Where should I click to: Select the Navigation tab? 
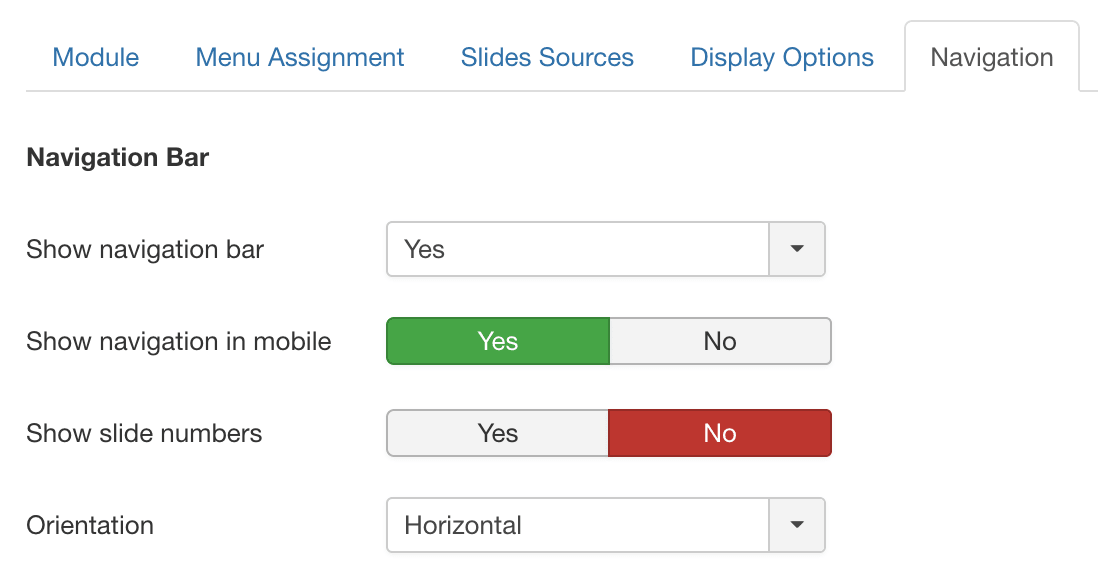click(x=992, y=57)
